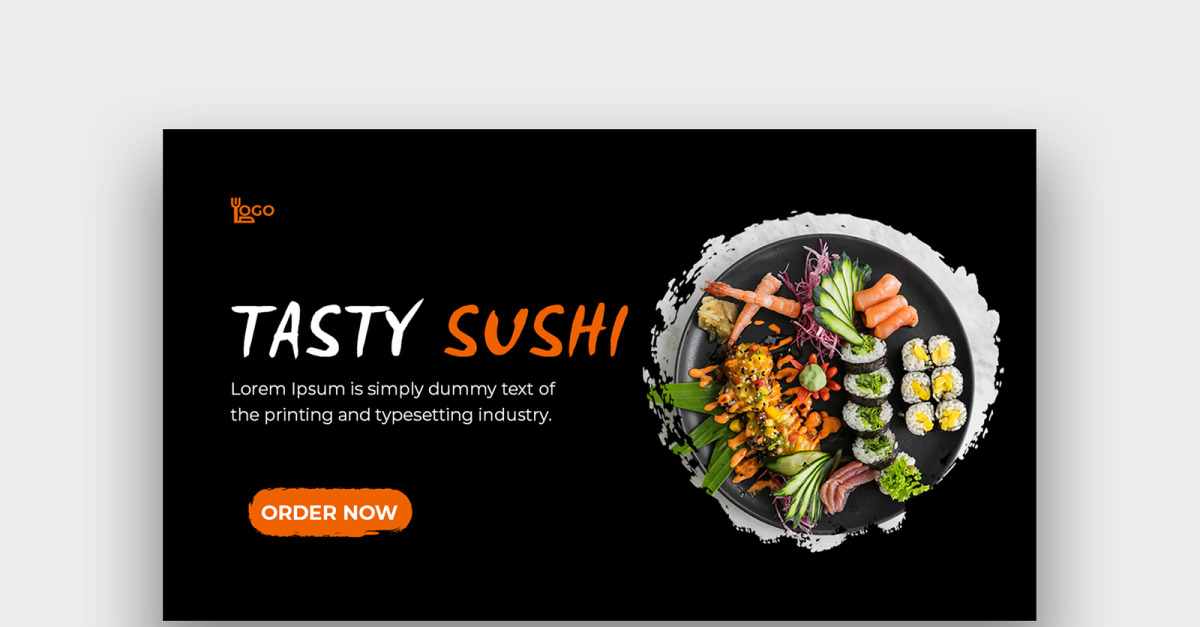Select the orange SUSHI heading word
This screenshot has height=627, width=1200.
(536, 331)
